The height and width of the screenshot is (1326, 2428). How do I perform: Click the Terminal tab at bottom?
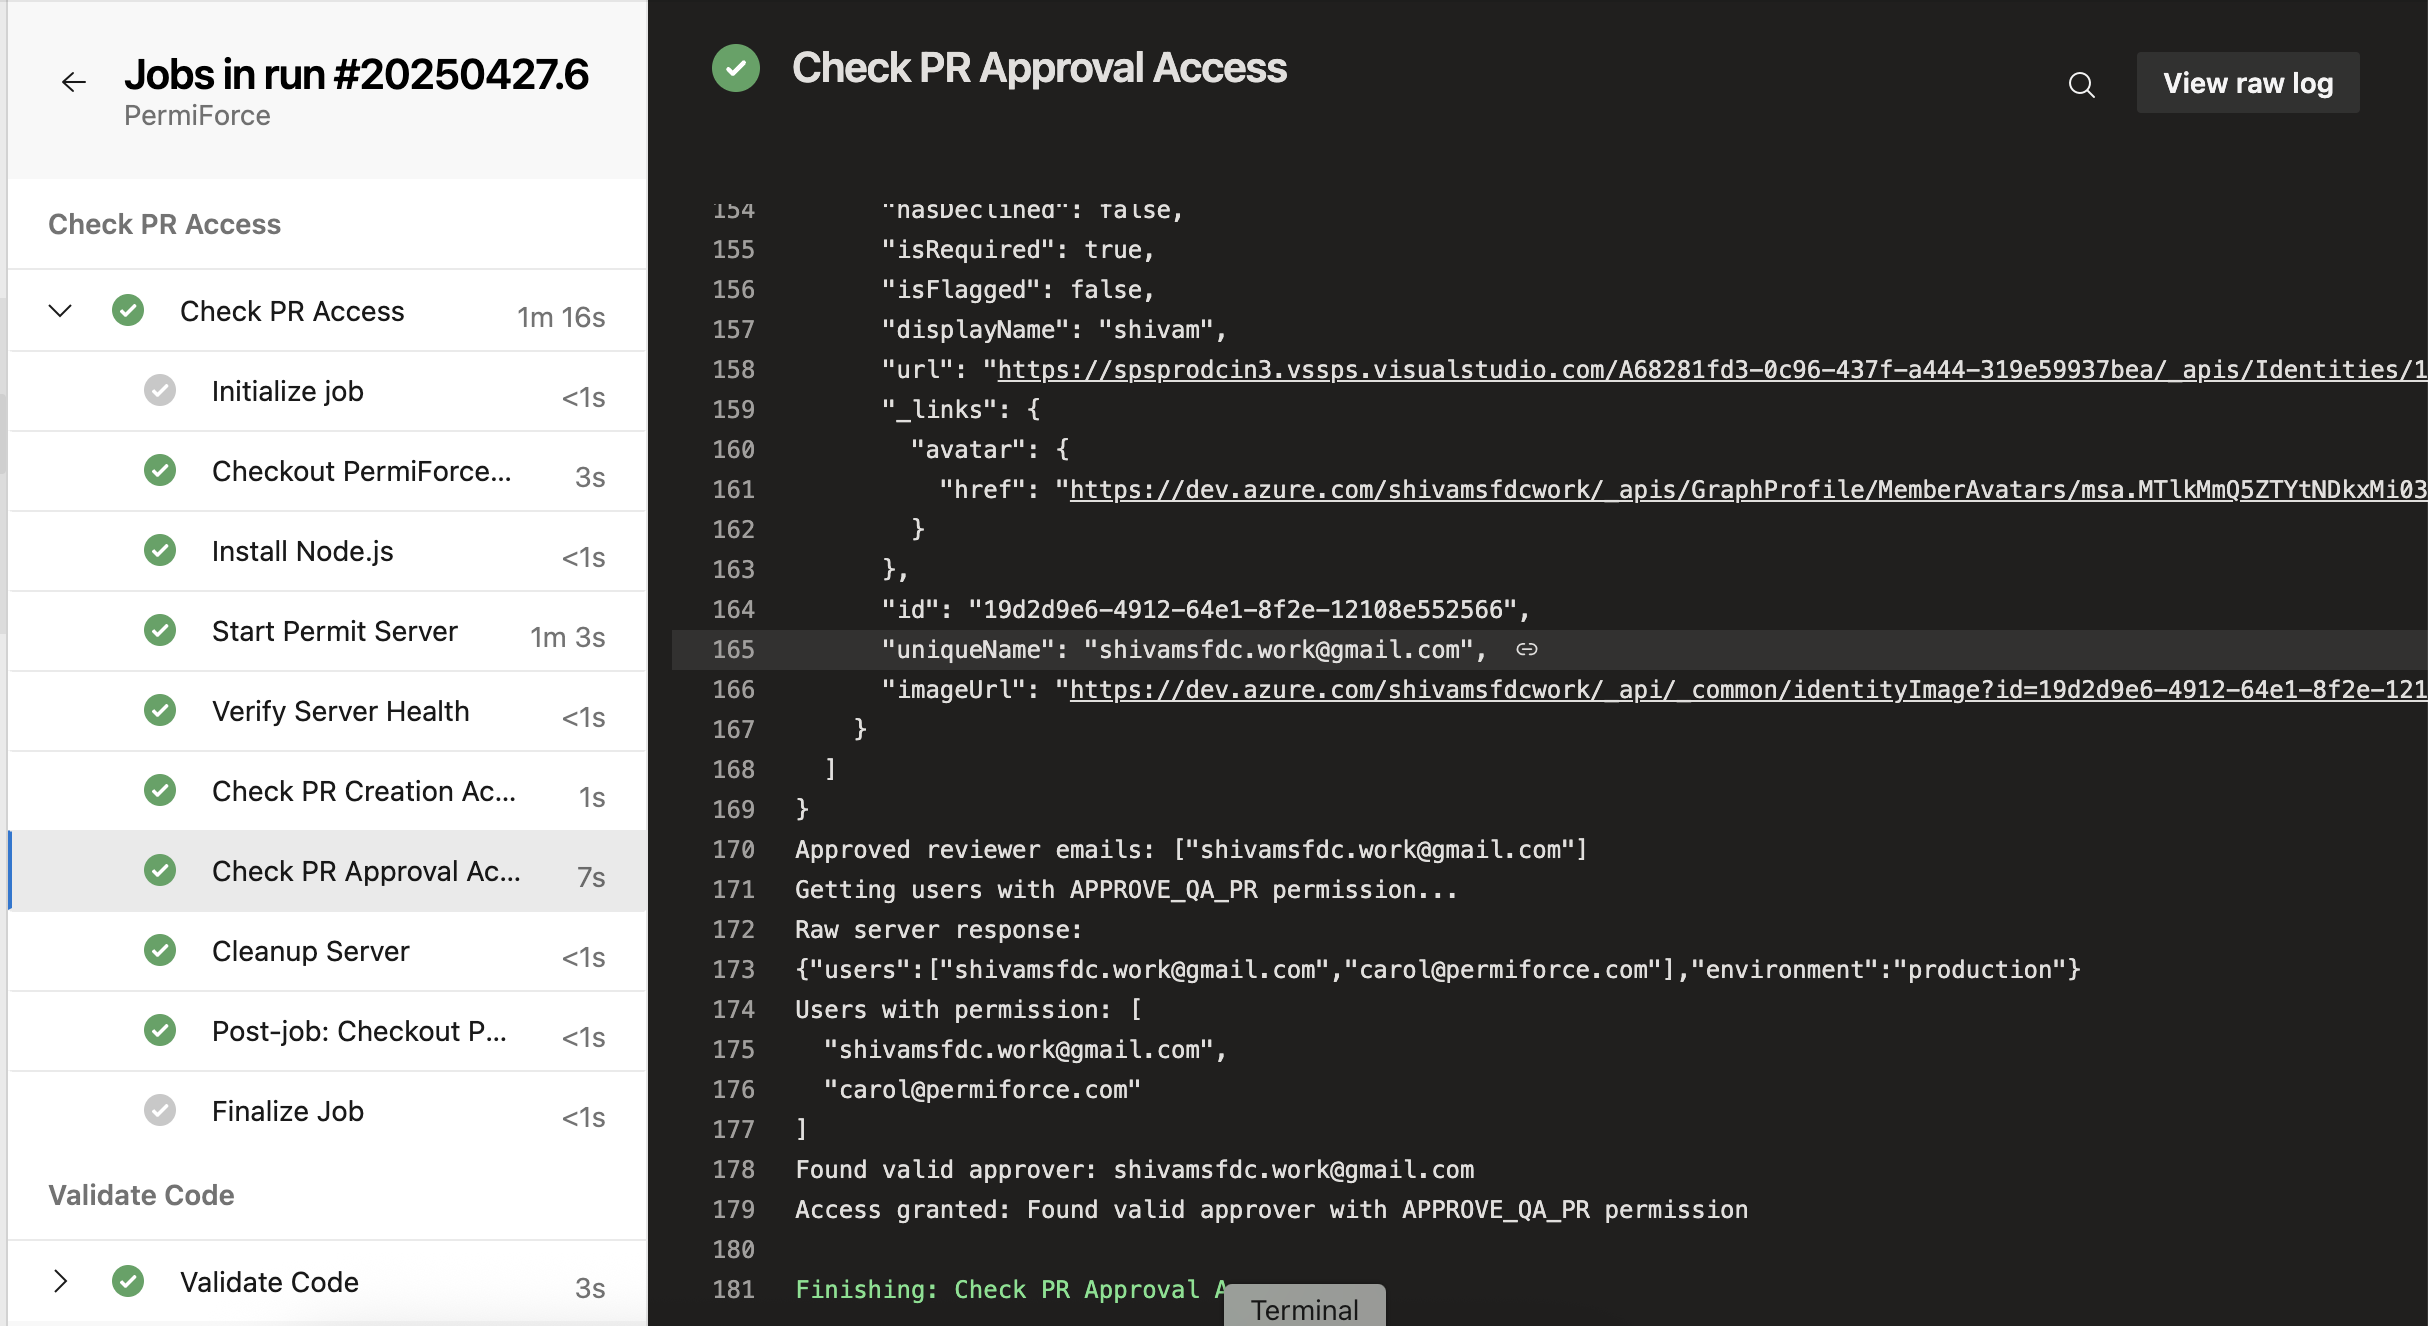(x=1305, y=1308)
